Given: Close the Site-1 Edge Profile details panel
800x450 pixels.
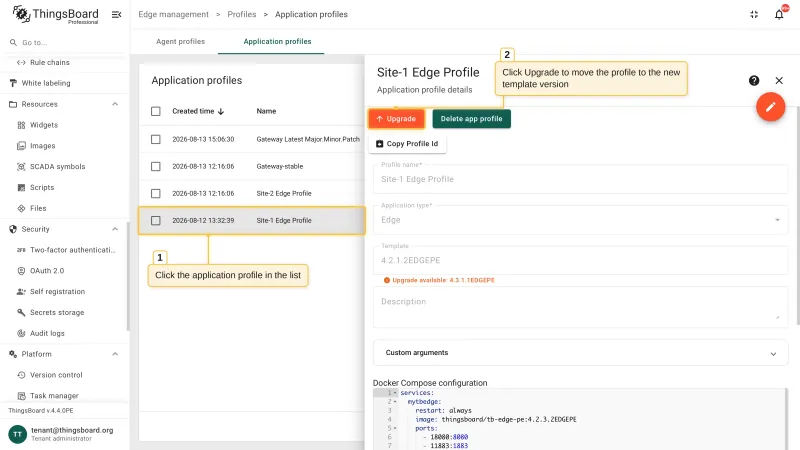Looking at the screenshot, I should tap(779, 81).
